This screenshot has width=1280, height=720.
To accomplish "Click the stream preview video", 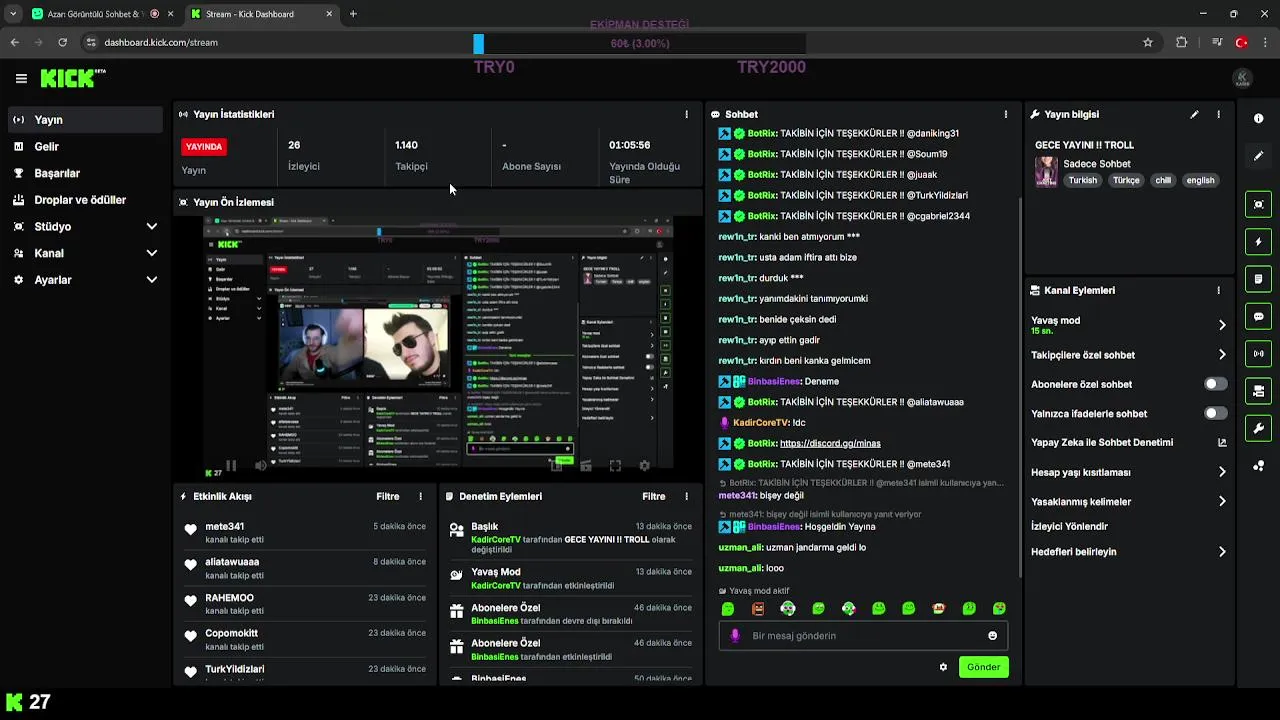I will (438, 346).
